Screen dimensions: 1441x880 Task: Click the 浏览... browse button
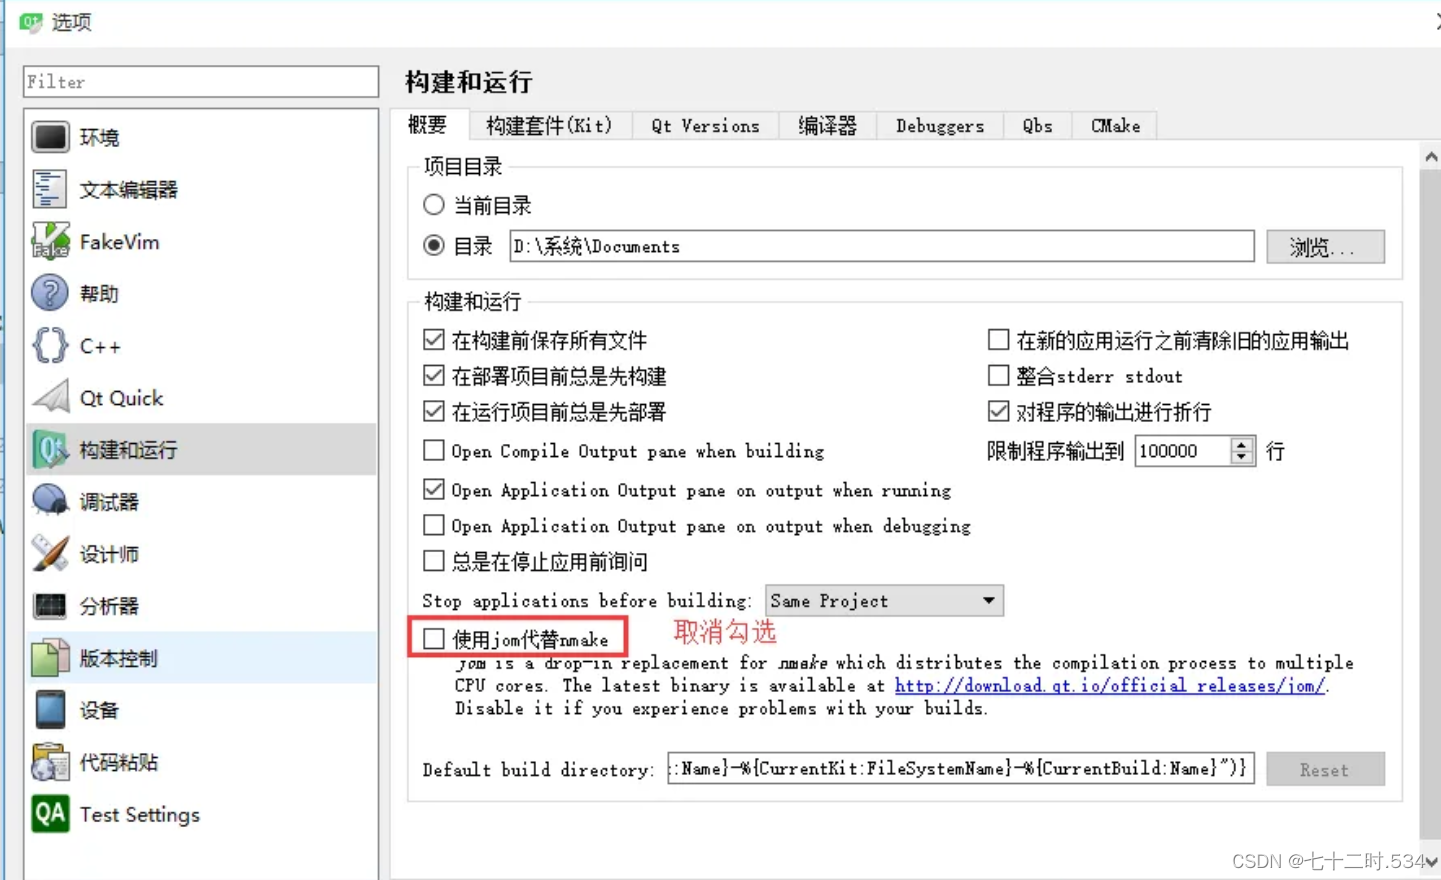pos(1325,246)
